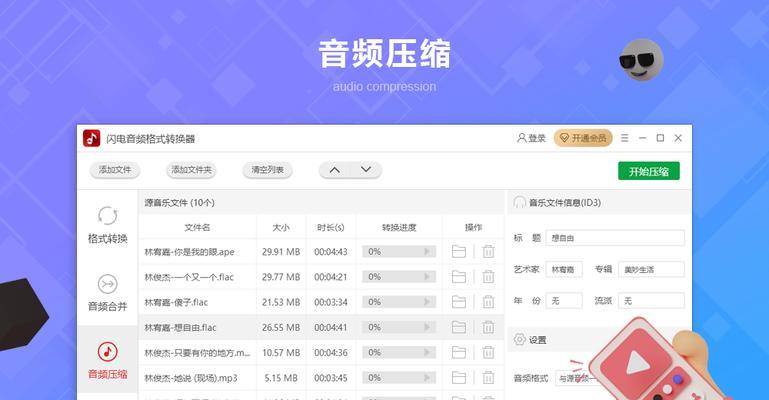Click the 格式转换 circular arrows icon

click(x=107, y=216)
